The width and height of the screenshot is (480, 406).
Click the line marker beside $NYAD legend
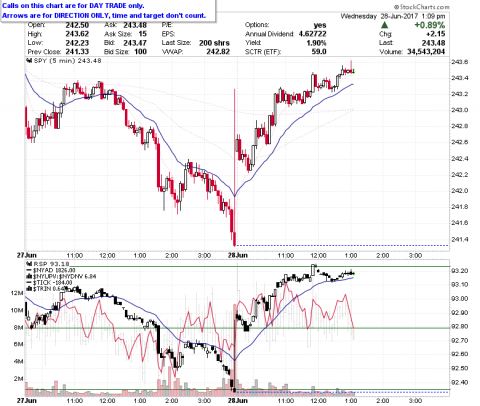[29, 270]
